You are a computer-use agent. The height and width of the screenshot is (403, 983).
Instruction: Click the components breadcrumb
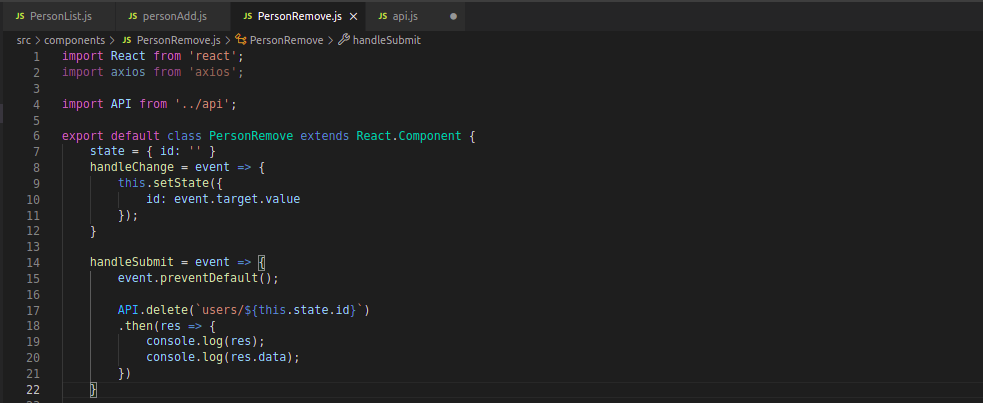click(x=75, y=40)
